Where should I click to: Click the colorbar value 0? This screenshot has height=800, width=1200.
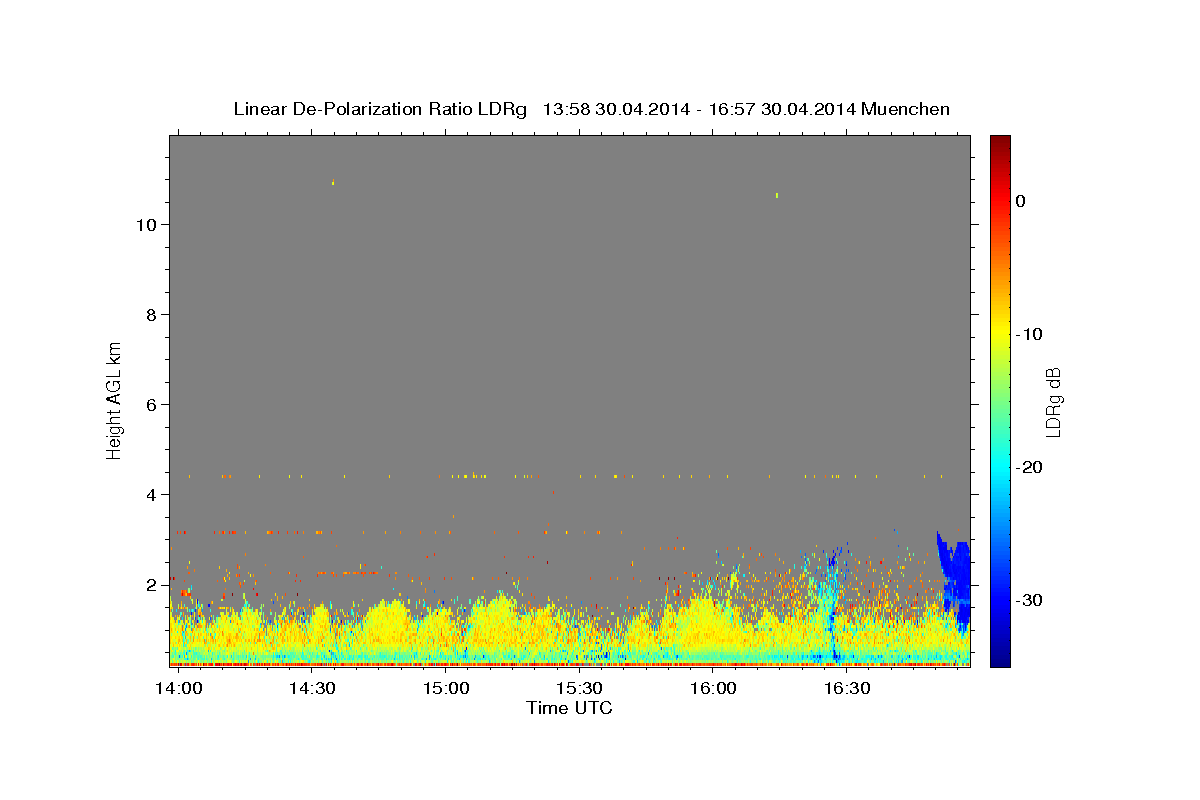pos(1020,201)
